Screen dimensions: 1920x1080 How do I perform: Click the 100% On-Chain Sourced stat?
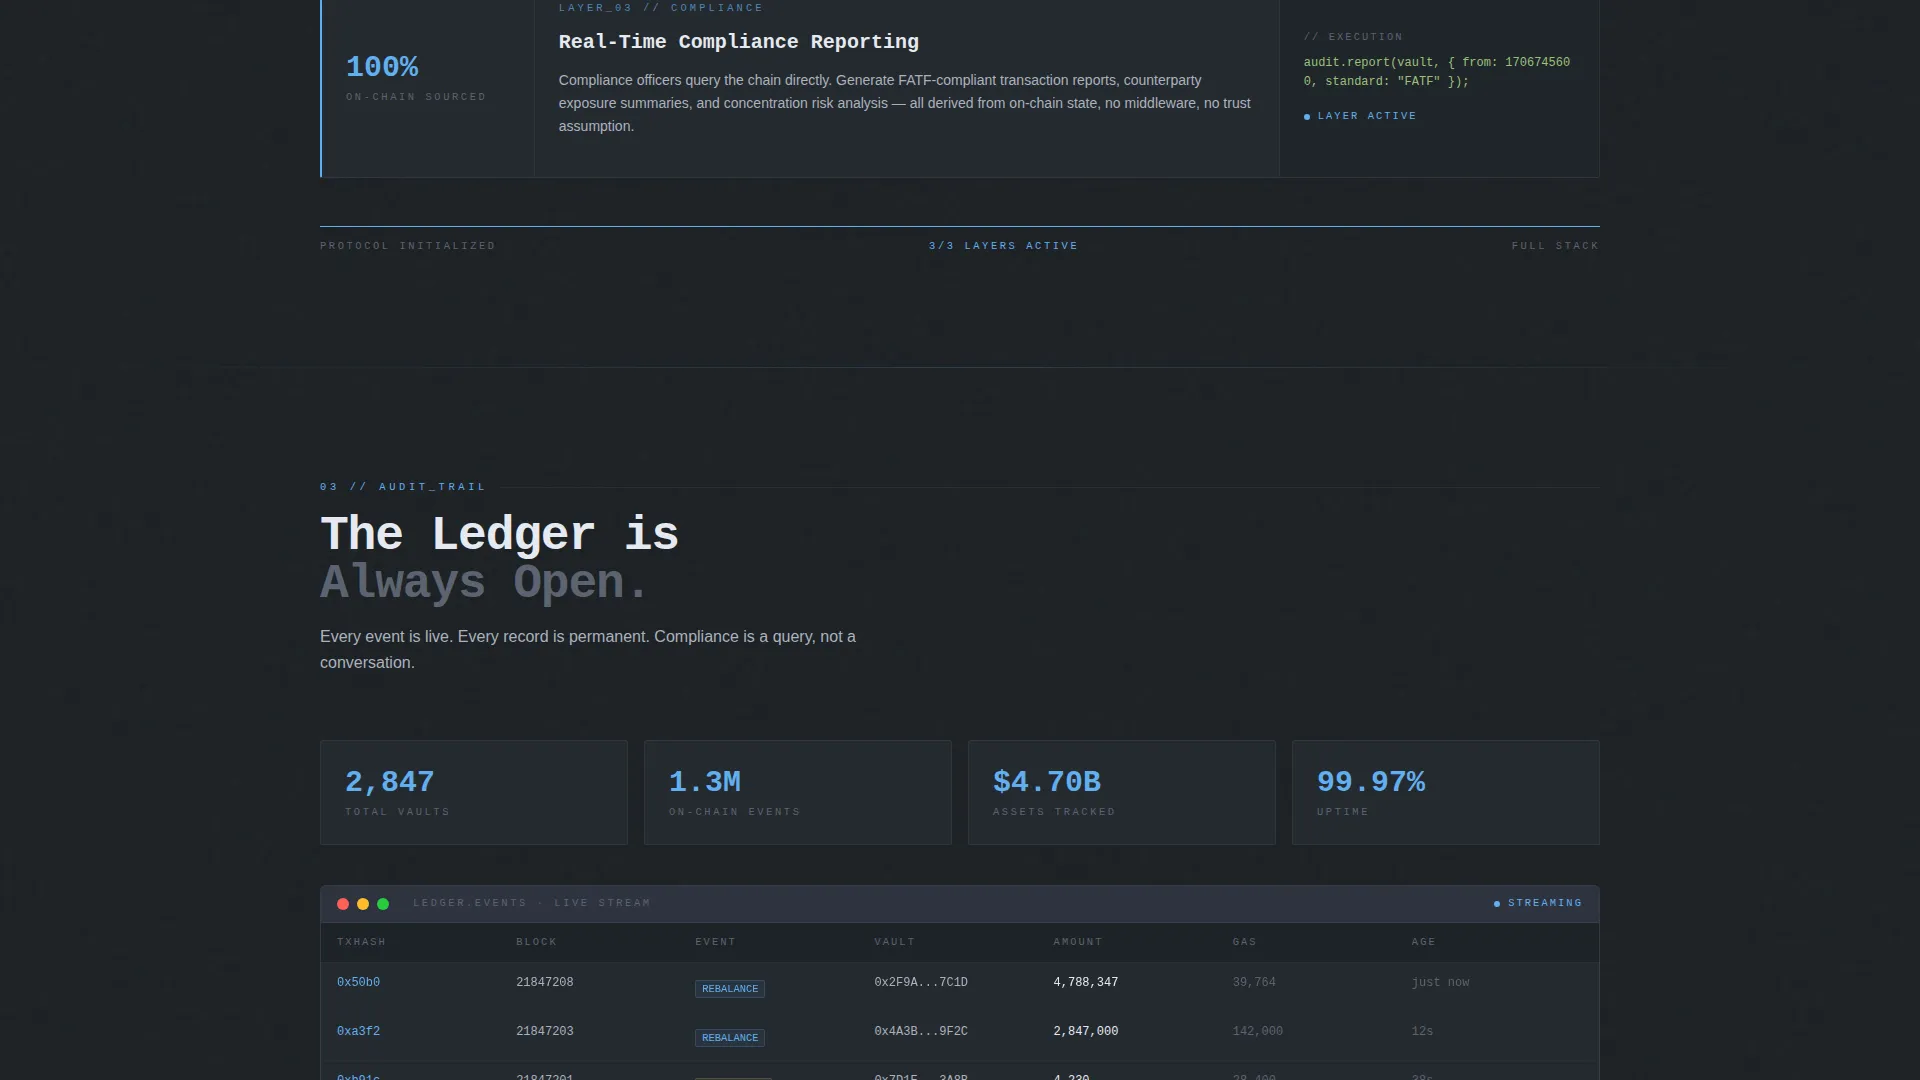pos(416,79)
